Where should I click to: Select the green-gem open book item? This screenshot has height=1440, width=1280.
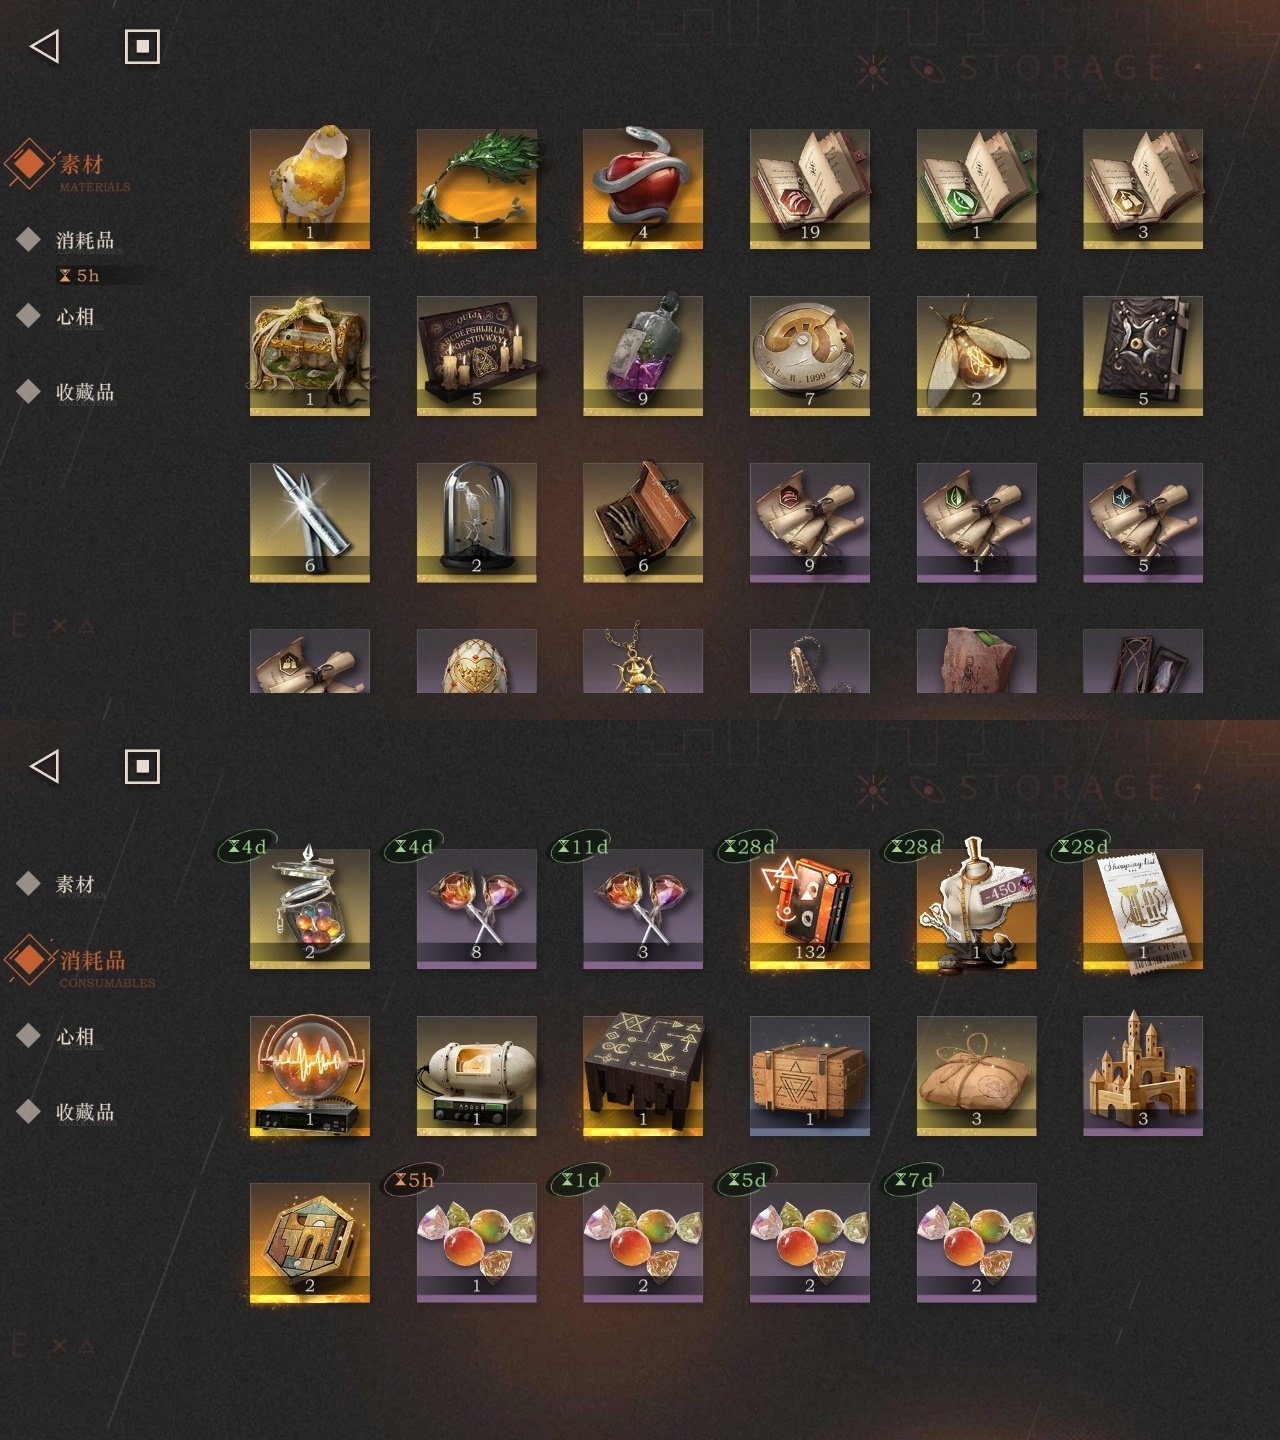pyautogui.click(x=976, y=189)
